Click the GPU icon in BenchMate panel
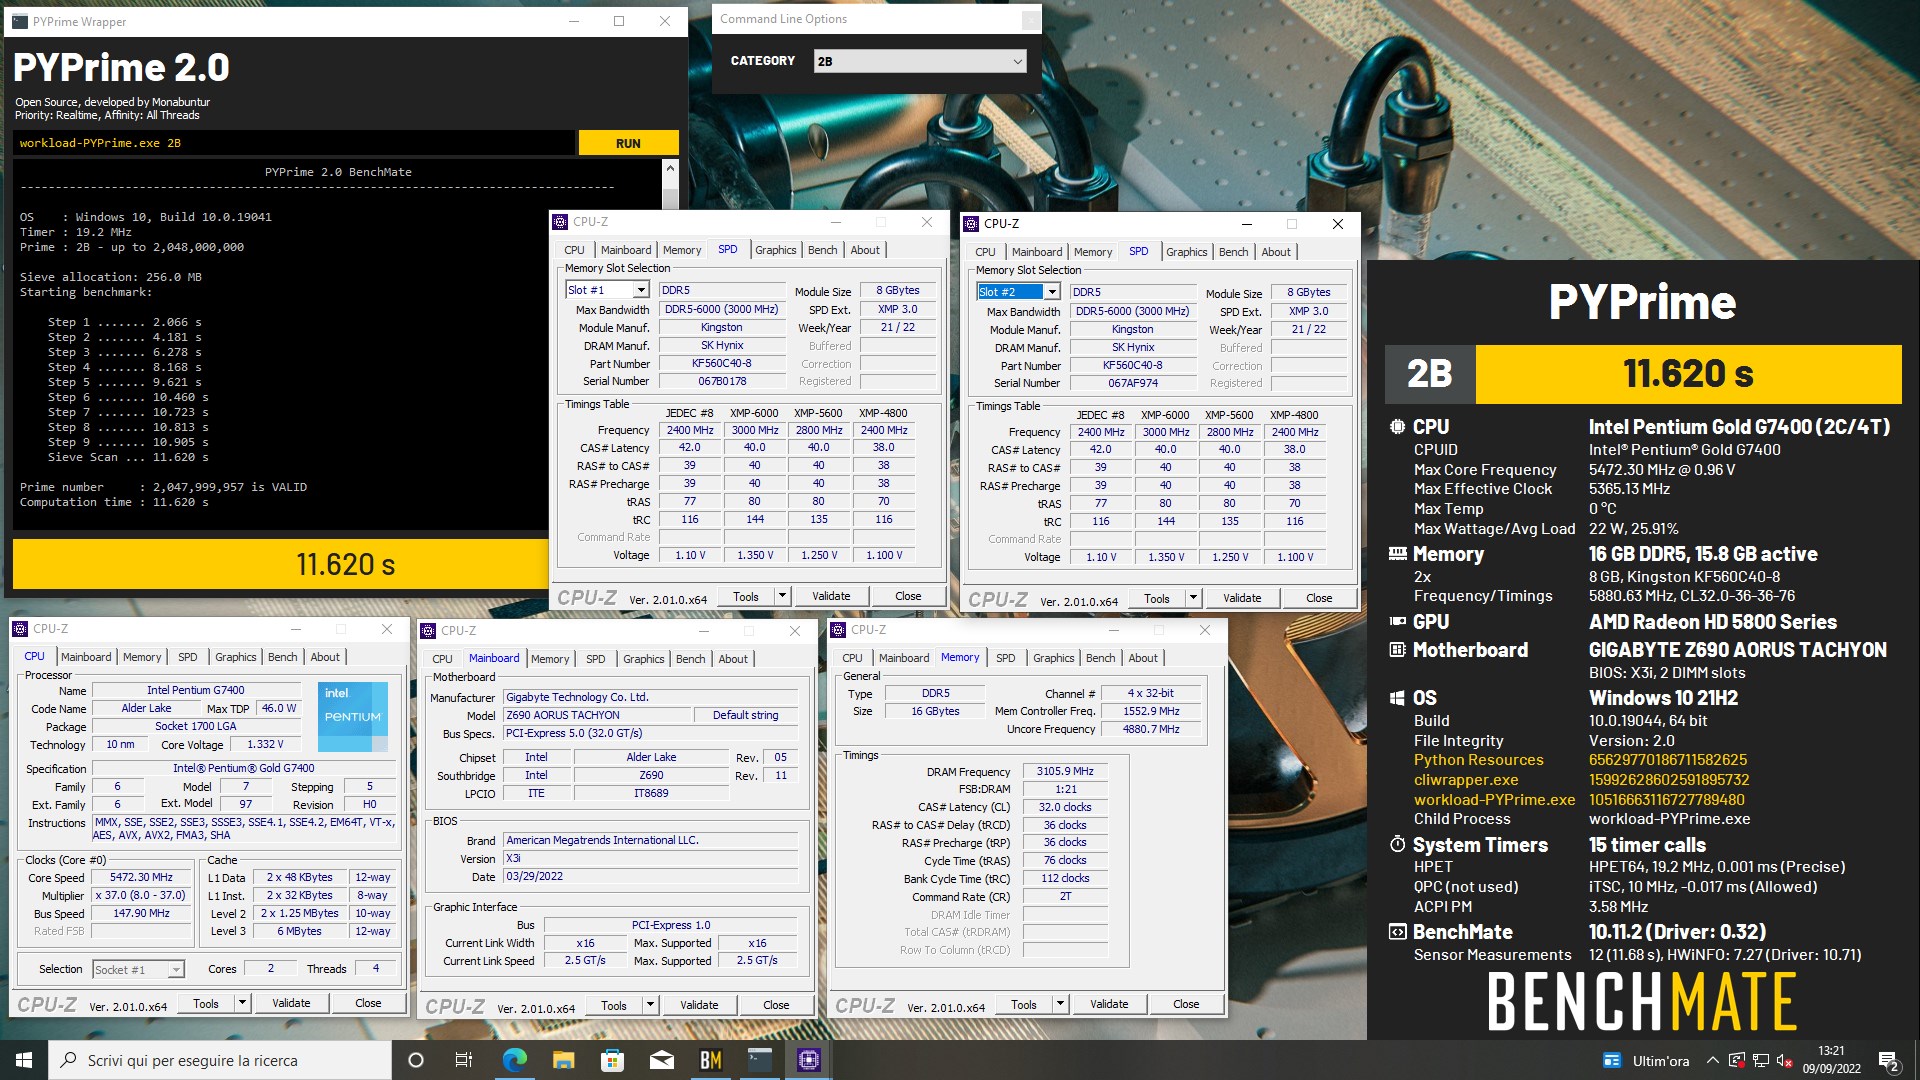The image size is (1920, 1080). (x=1397, y=622)
